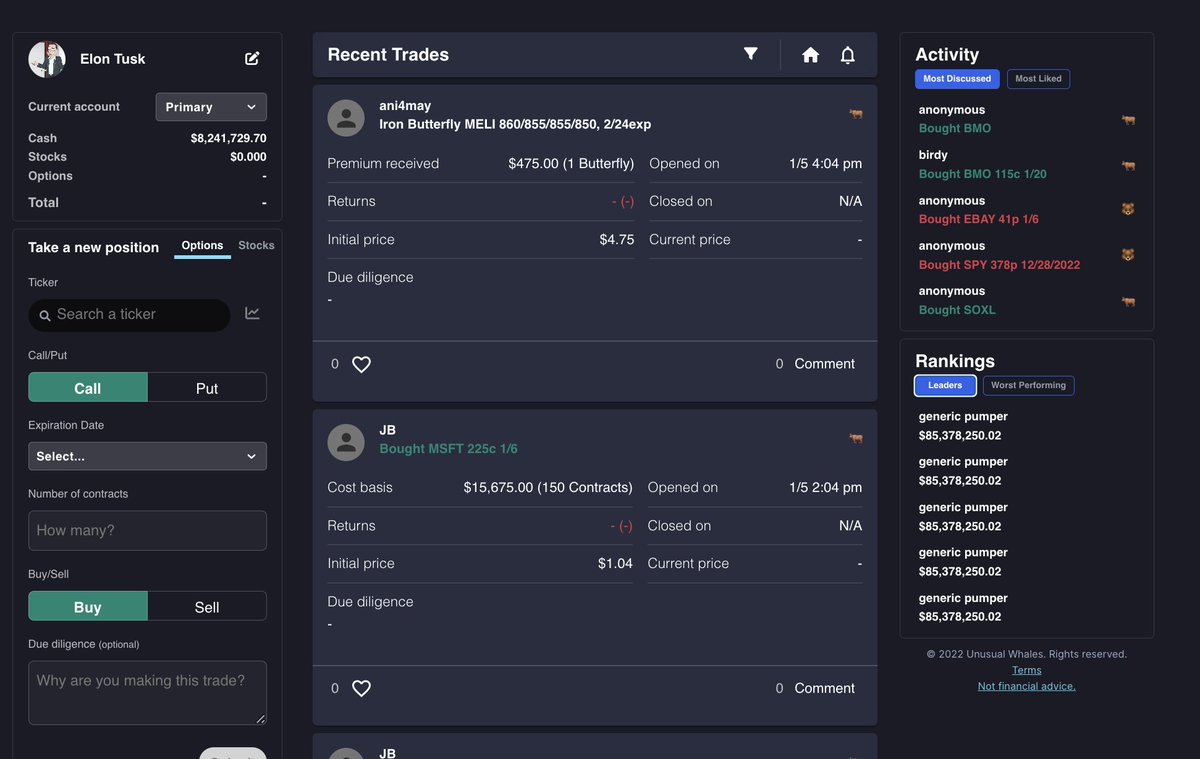Select Call option type
The image size is (1200, 759).
click(x=88, y=388)
